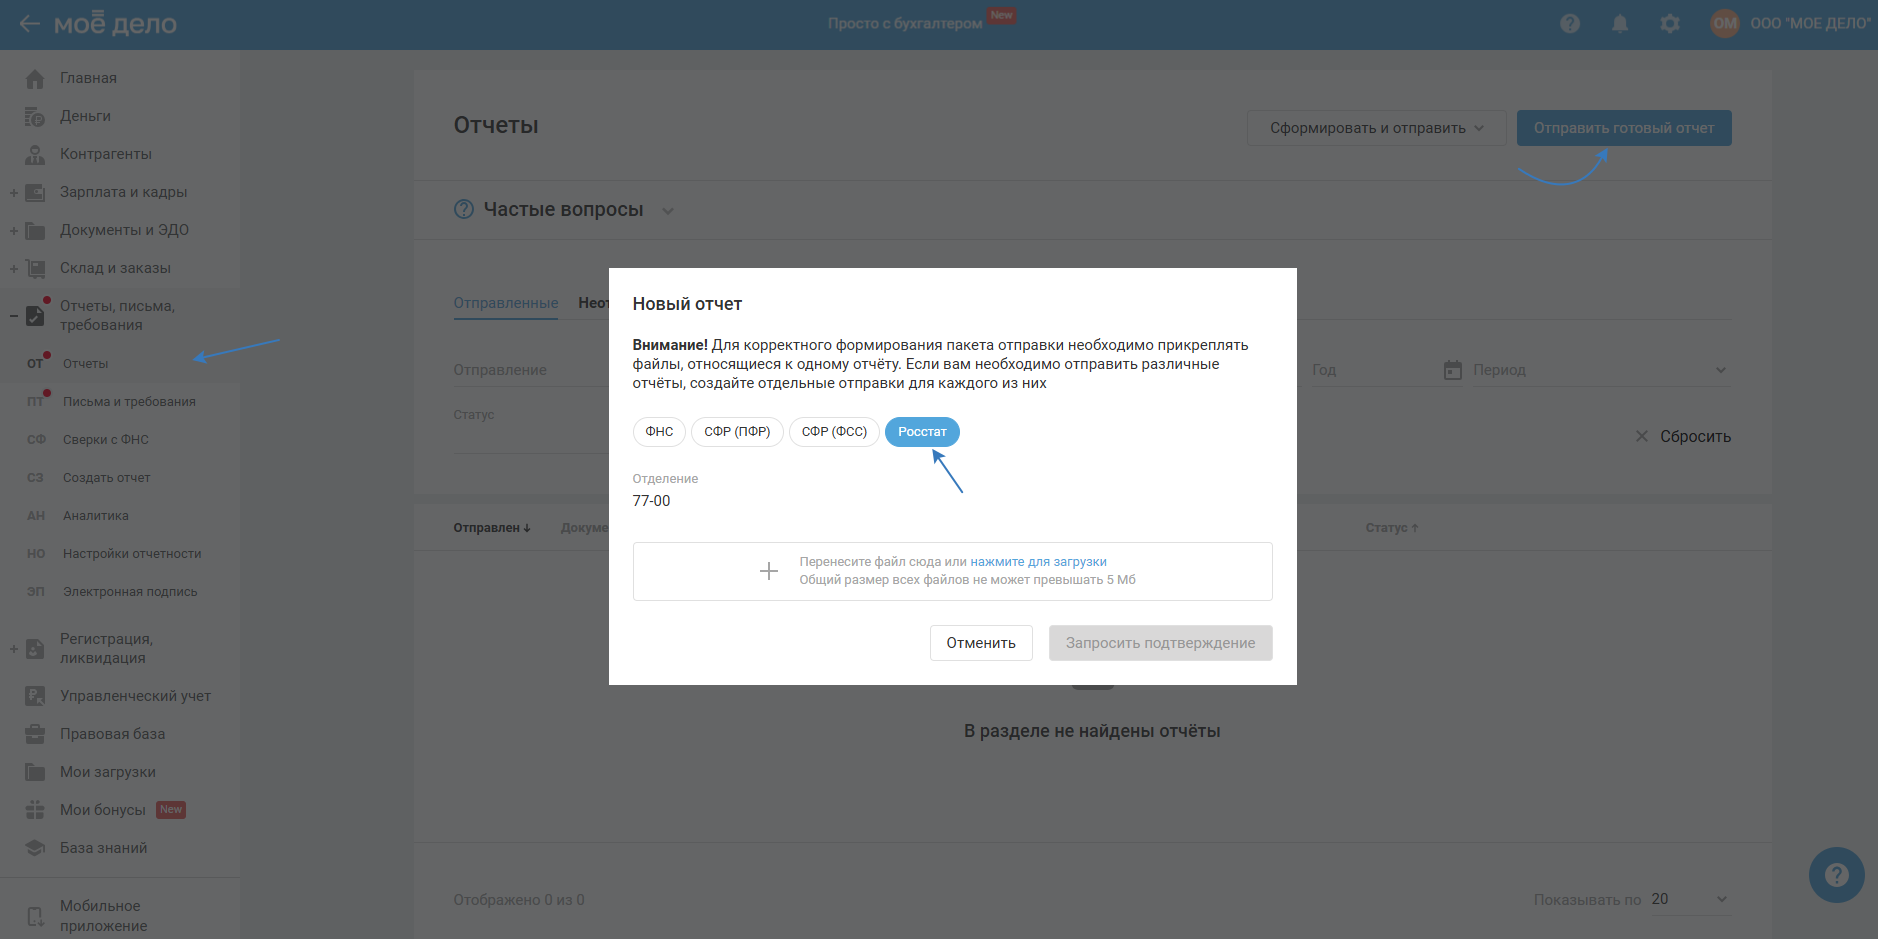Screen dimensions: 1878x939
Task: Click the Правовая база briefcase icon
Action: click(x=35, y=734)
